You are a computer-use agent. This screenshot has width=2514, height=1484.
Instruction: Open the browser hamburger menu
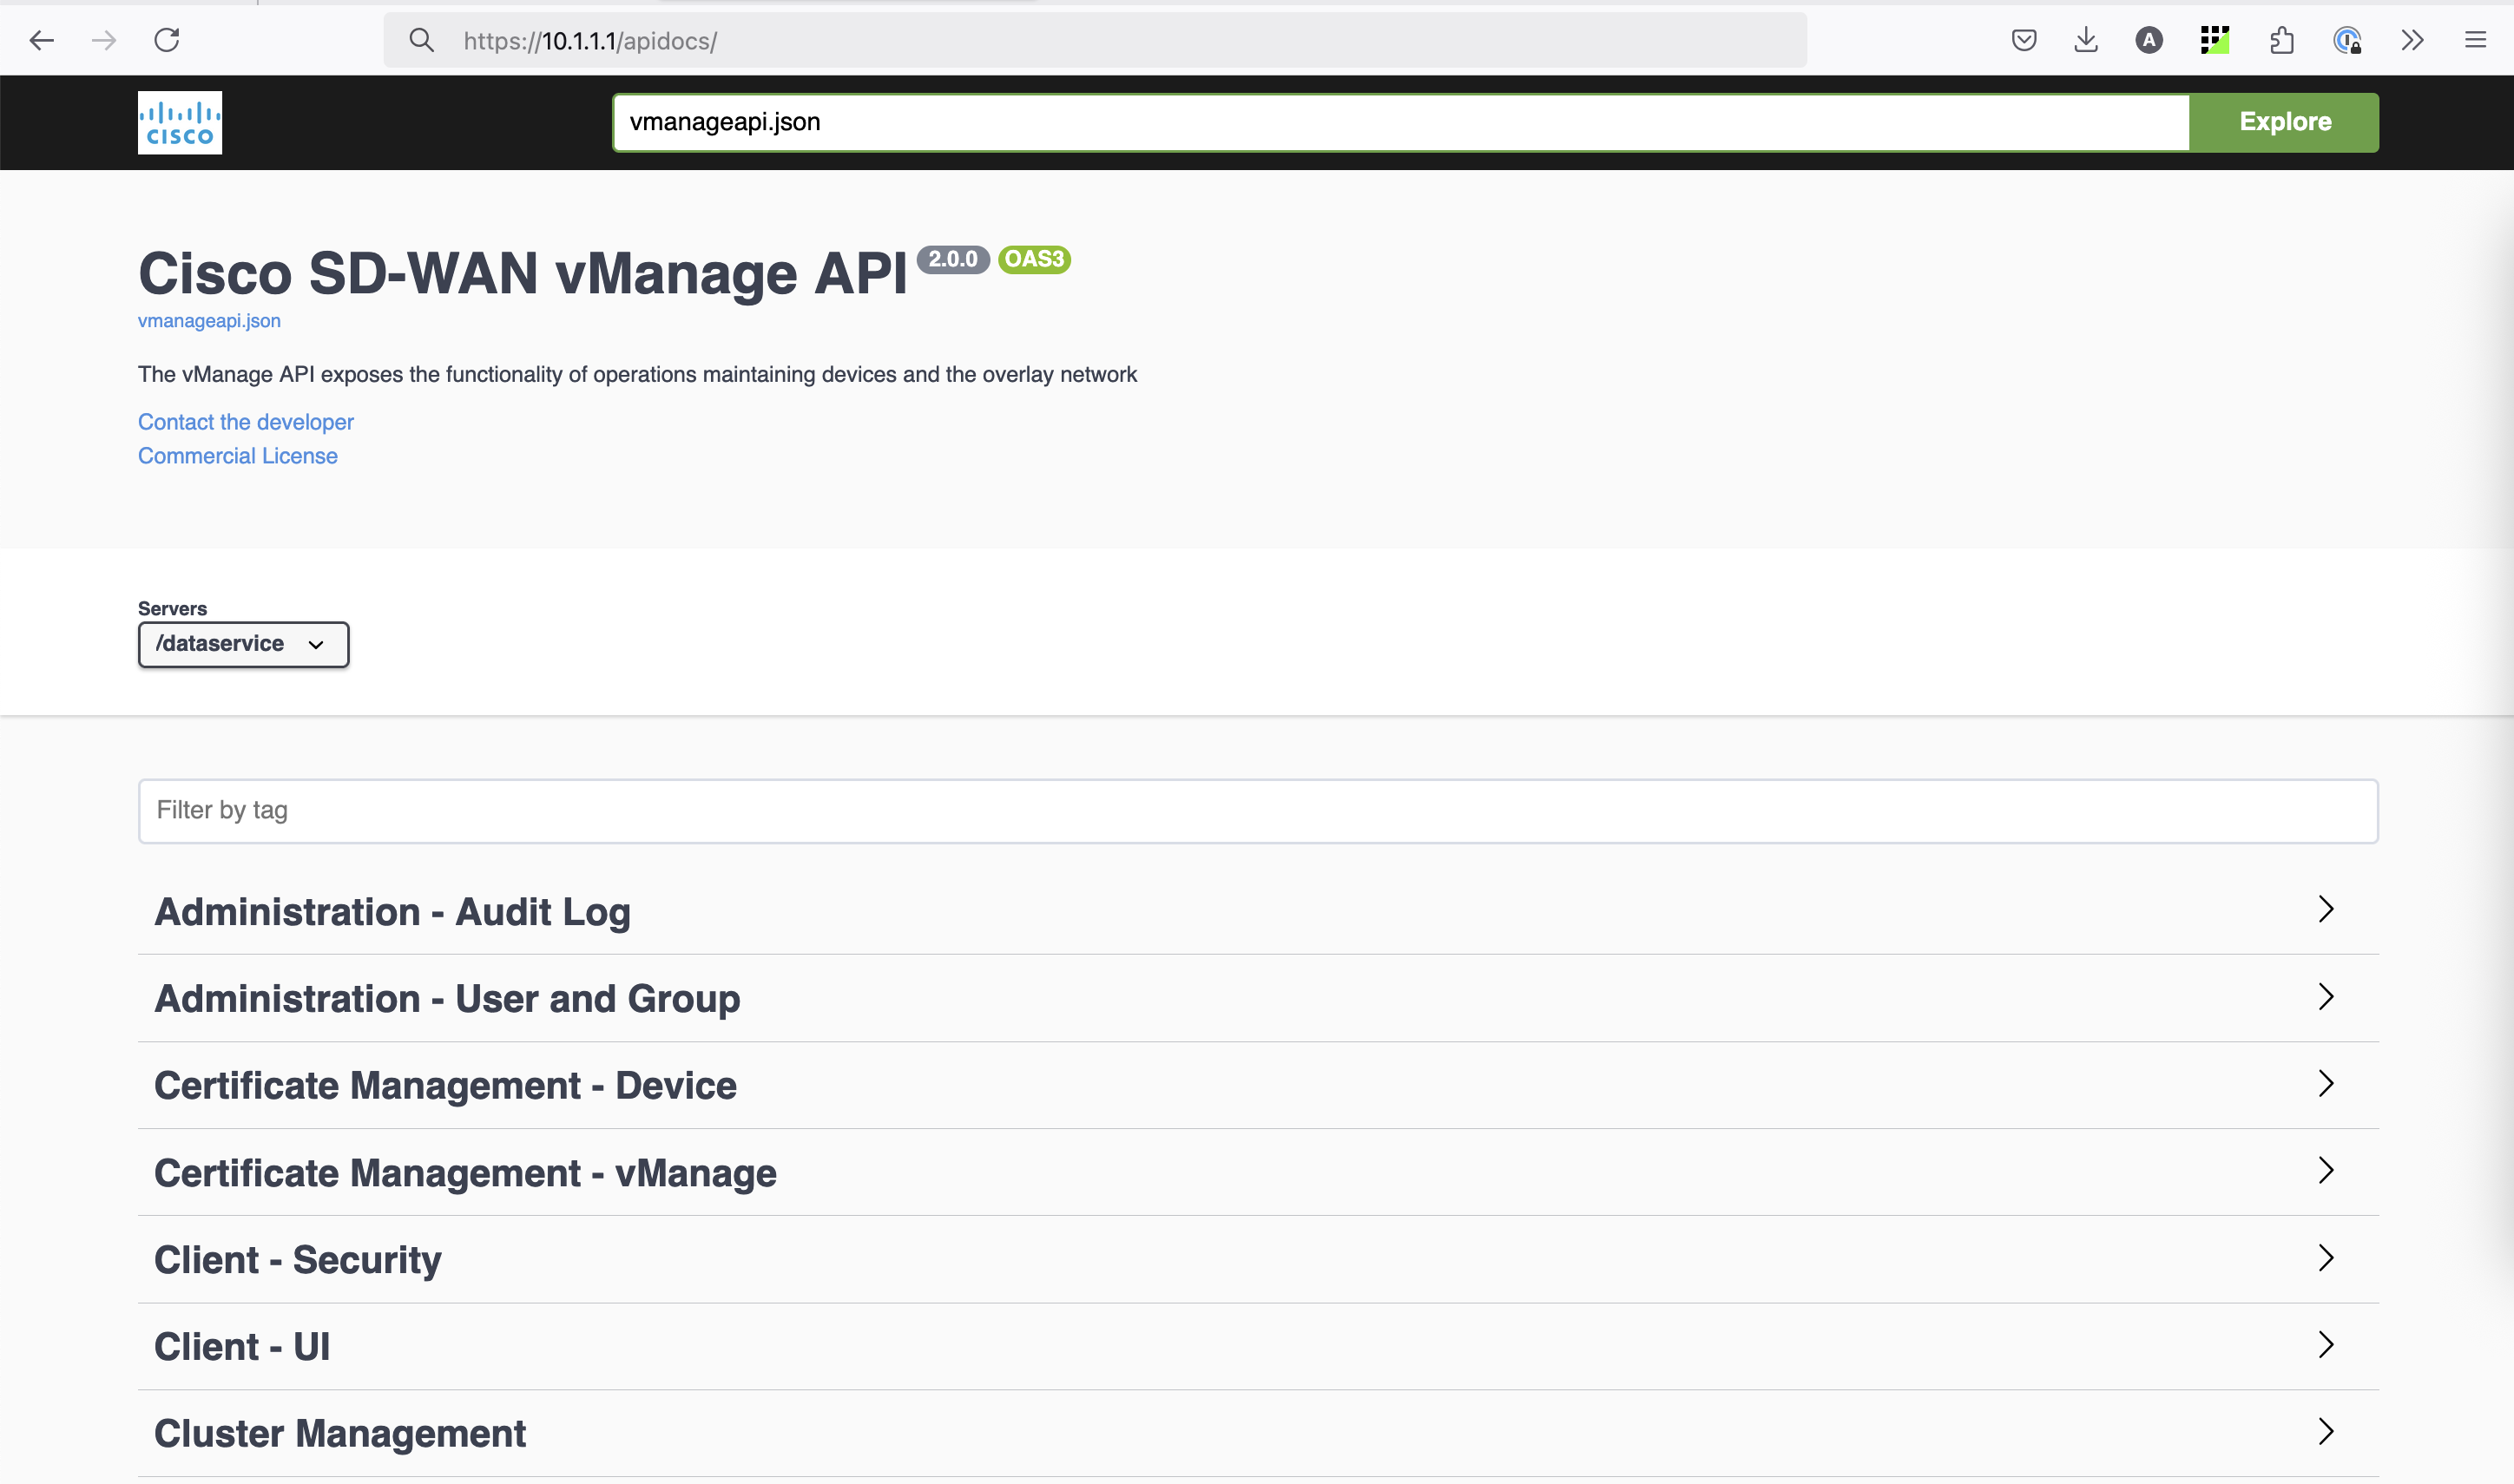click(x=2475, y=41)
